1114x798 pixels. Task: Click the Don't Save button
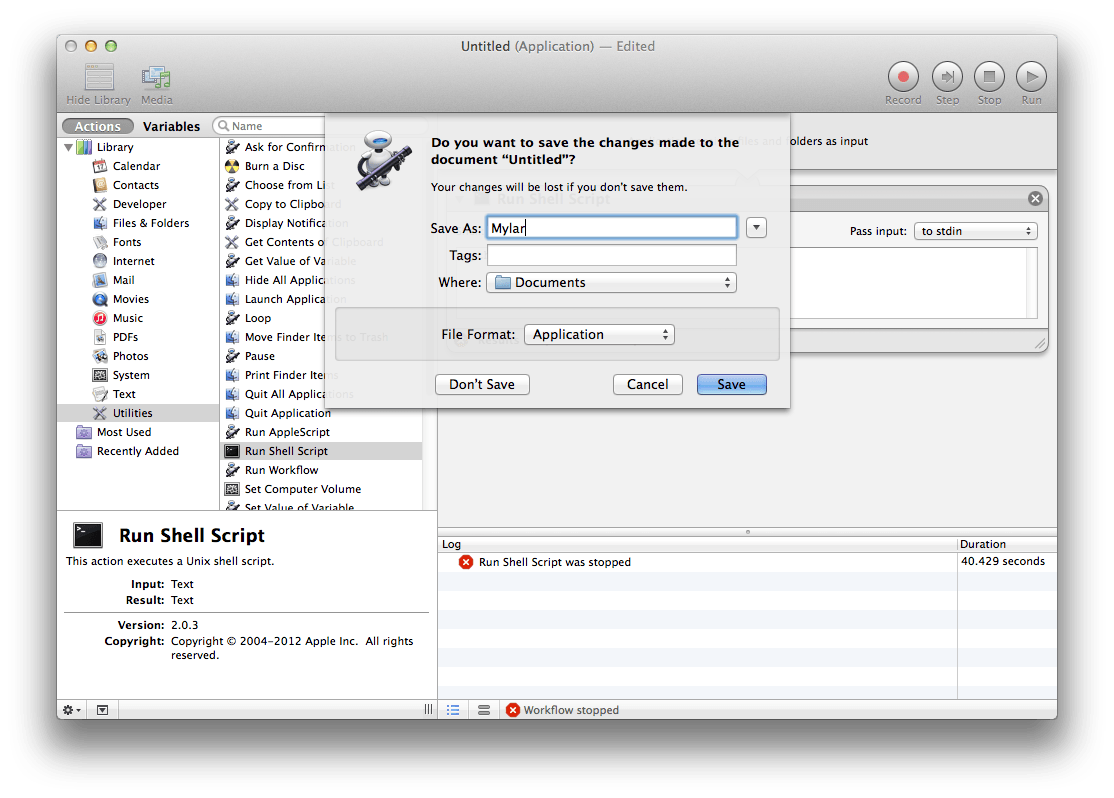pyautogui.click(x=482, y=384)
